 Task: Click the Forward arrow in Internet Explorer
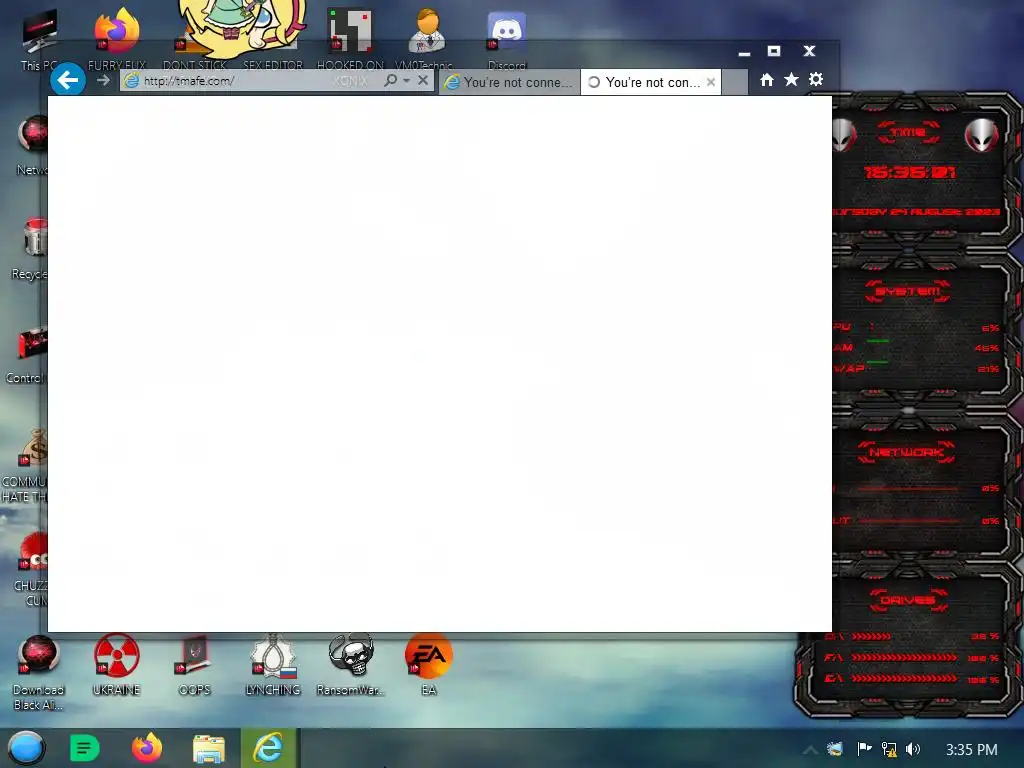click(x=103, y=80)
